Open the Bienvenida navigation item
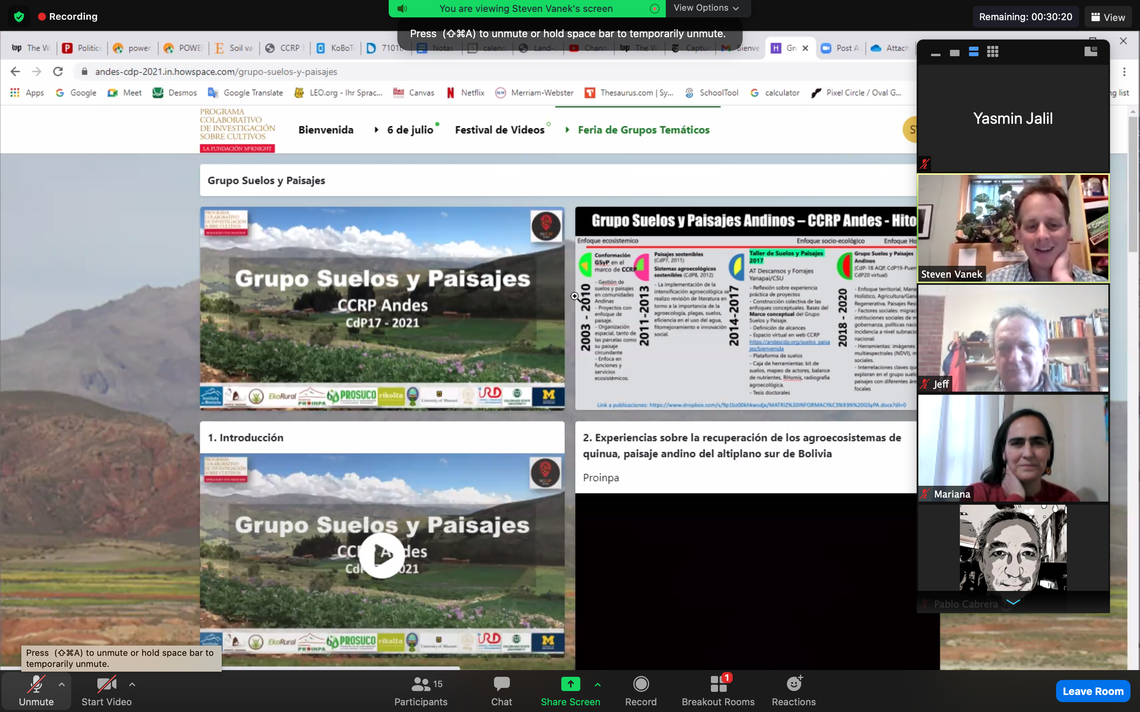Screen dimensions: 1140x712 point(326,130)
